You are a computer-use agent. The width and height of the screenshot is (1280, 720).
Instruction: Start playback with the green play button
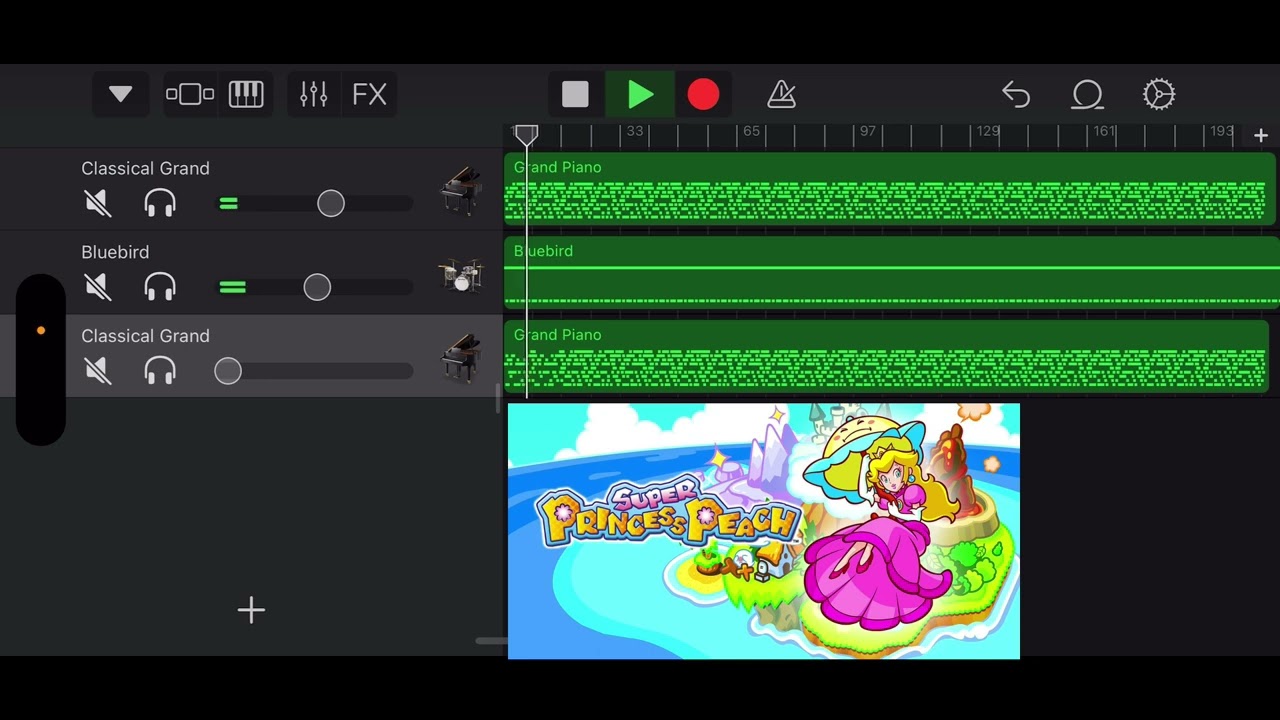640,94
